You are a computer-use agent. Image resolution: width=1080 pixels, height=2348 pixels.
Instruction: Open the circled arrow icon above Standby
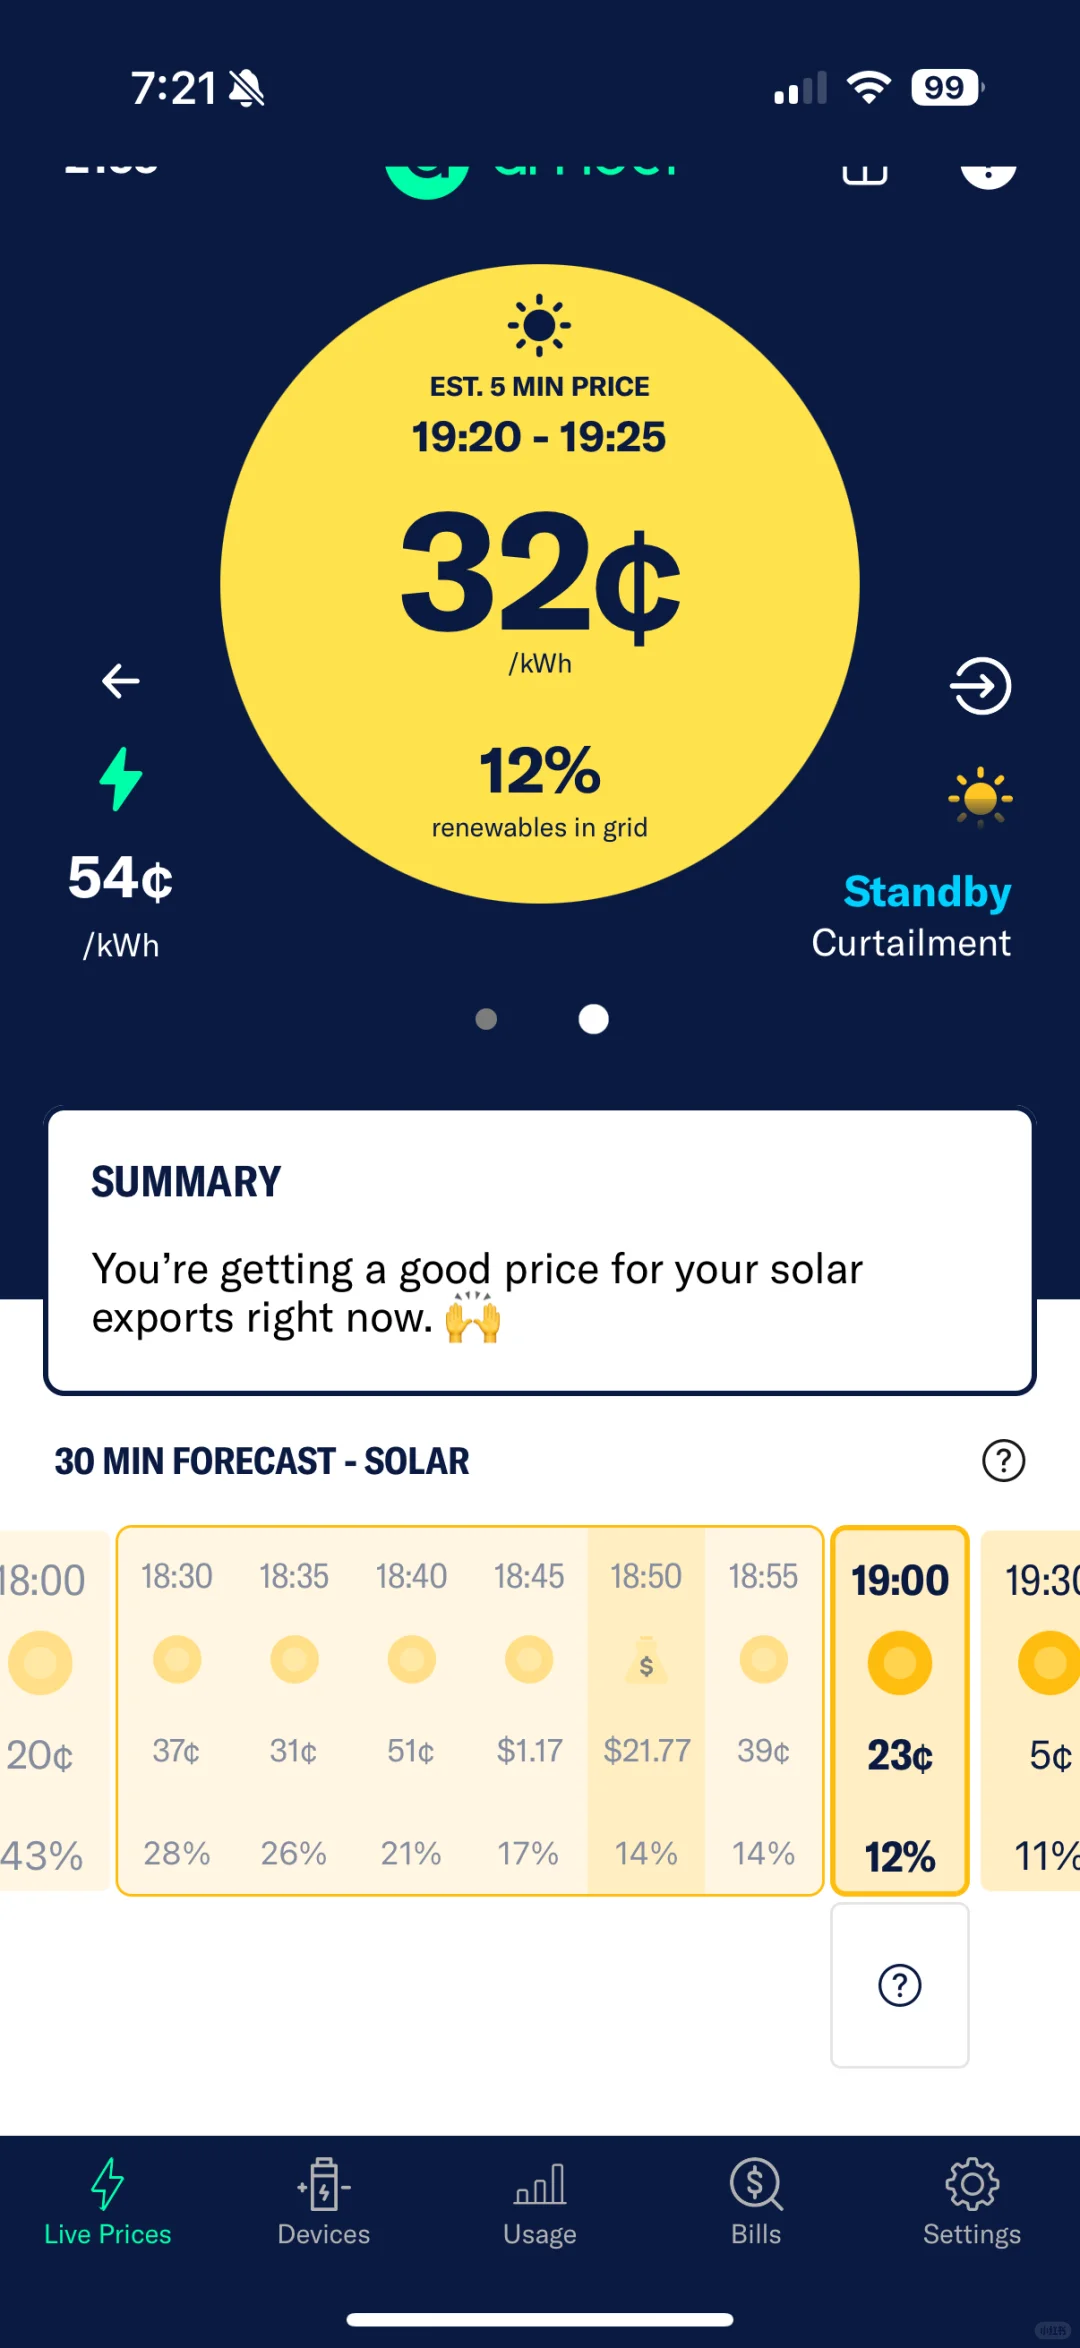pyautogui.click(x=980, y=686)
